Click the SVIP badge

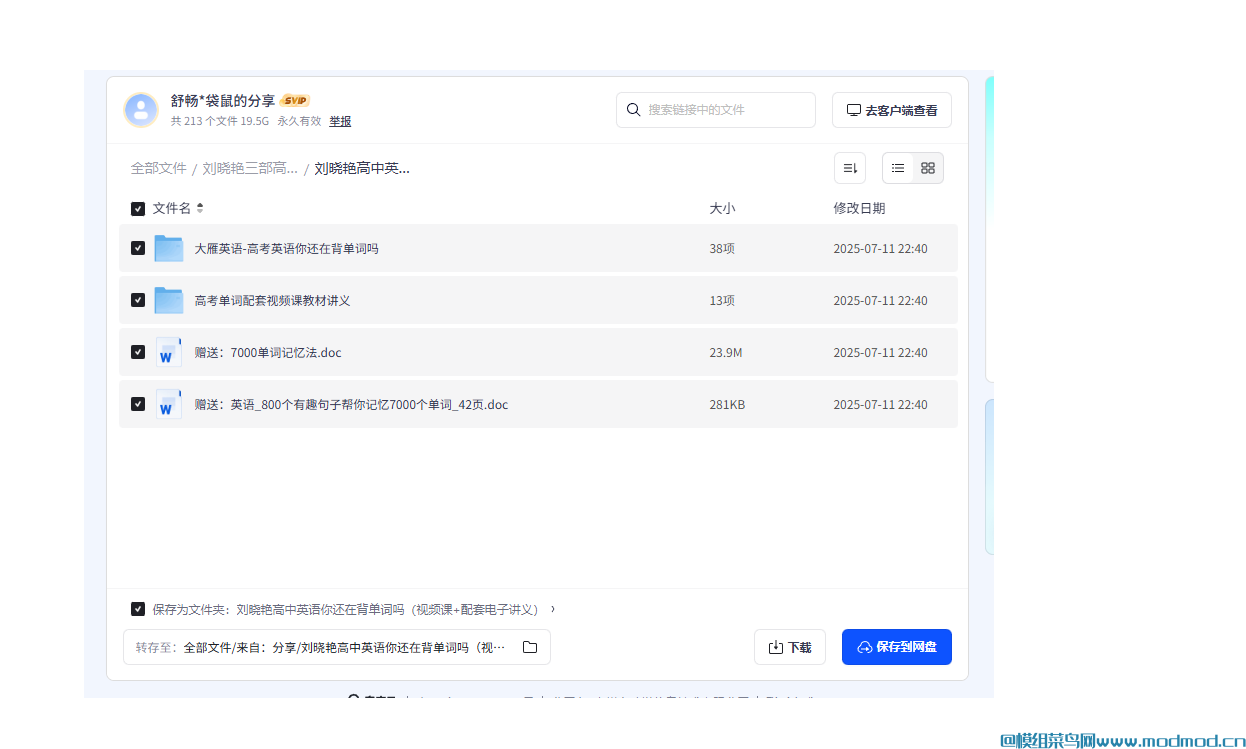(x=296, y=100)
